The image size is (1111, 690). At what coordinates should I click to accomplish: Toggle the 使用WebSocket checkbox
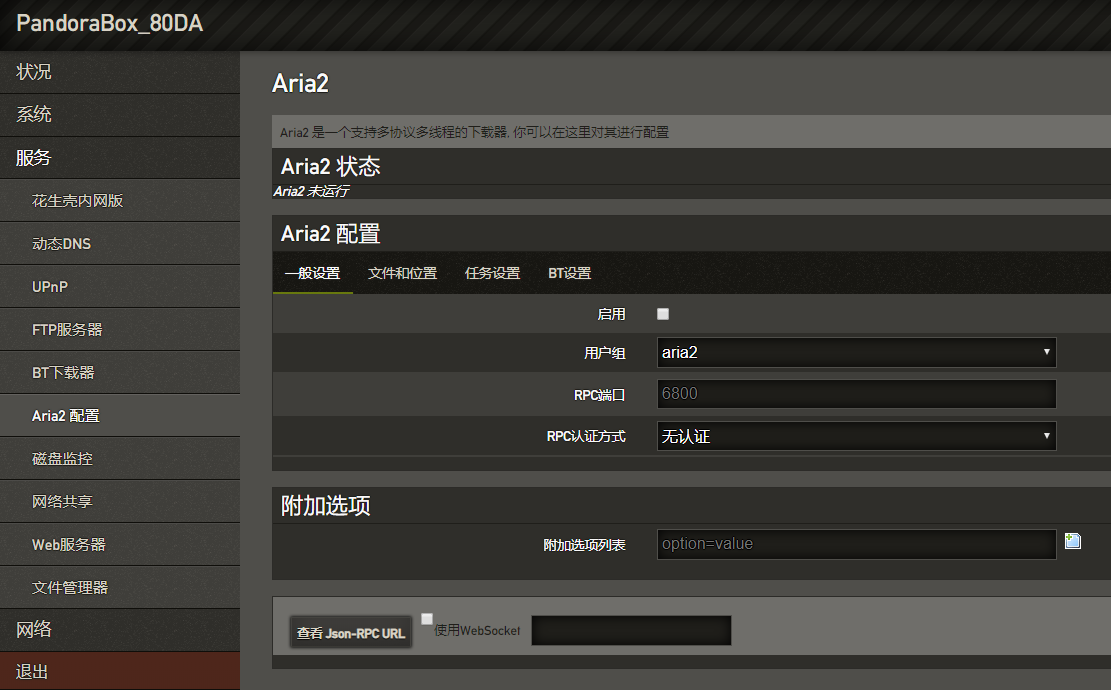point(427,619)
